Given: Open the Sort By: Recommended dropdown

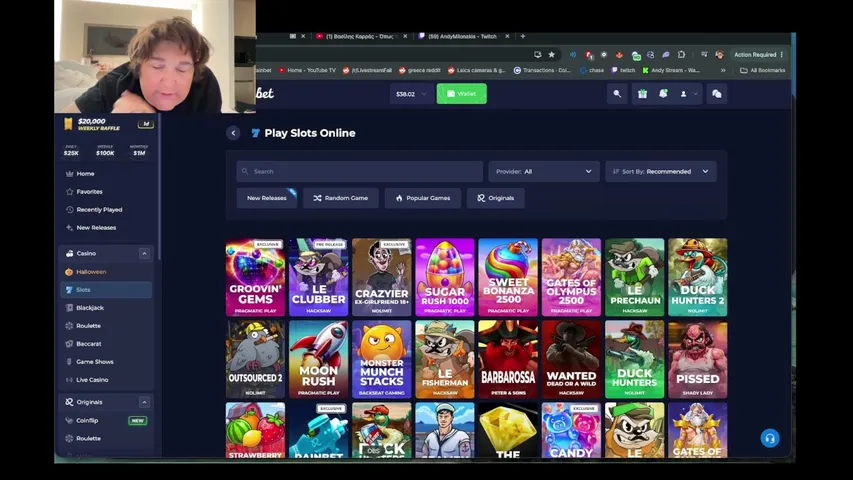Looking at the screenshot, I should (661, 171).
